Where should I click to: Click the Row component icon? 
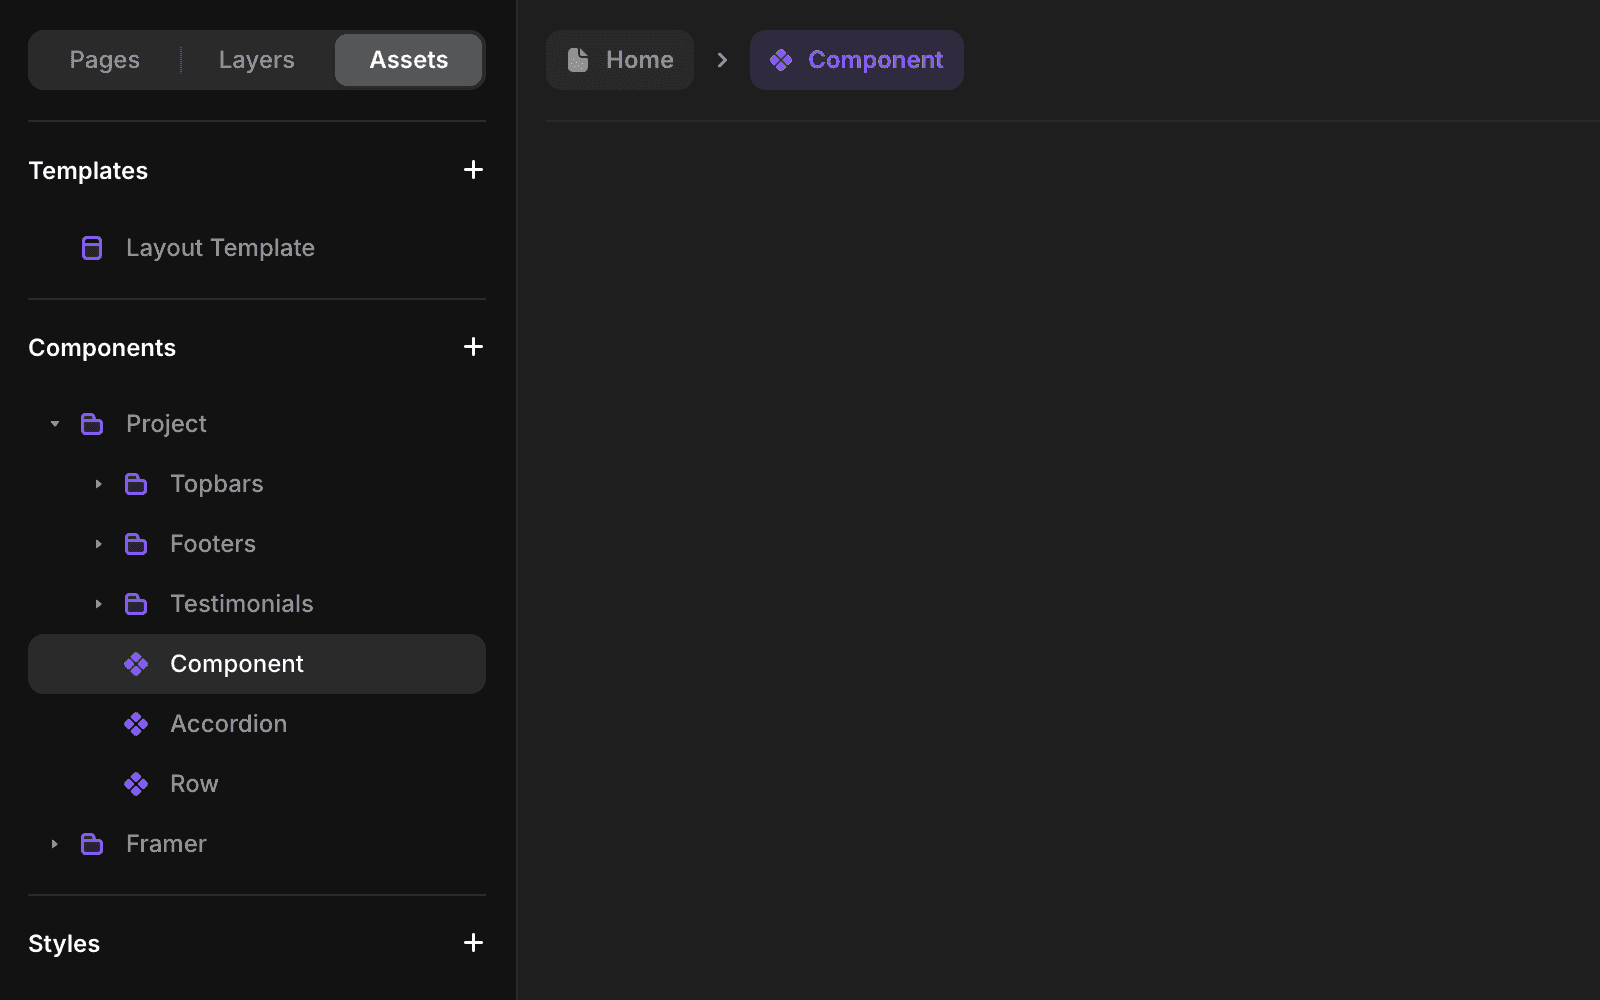[x=136, y=783]
